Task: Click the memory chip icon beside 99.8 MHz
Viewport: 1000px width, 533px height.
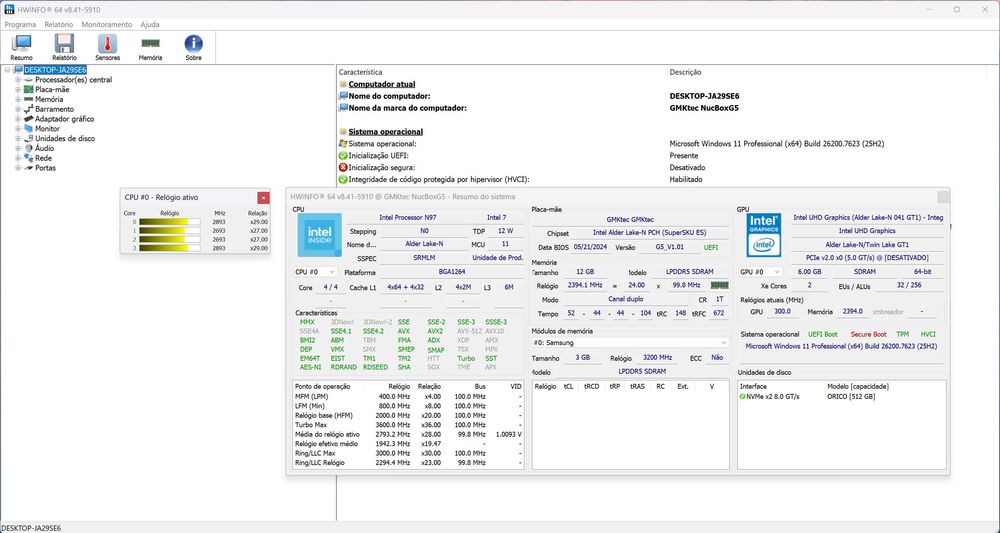Action: pyautogui.click(x=719, y=285)
